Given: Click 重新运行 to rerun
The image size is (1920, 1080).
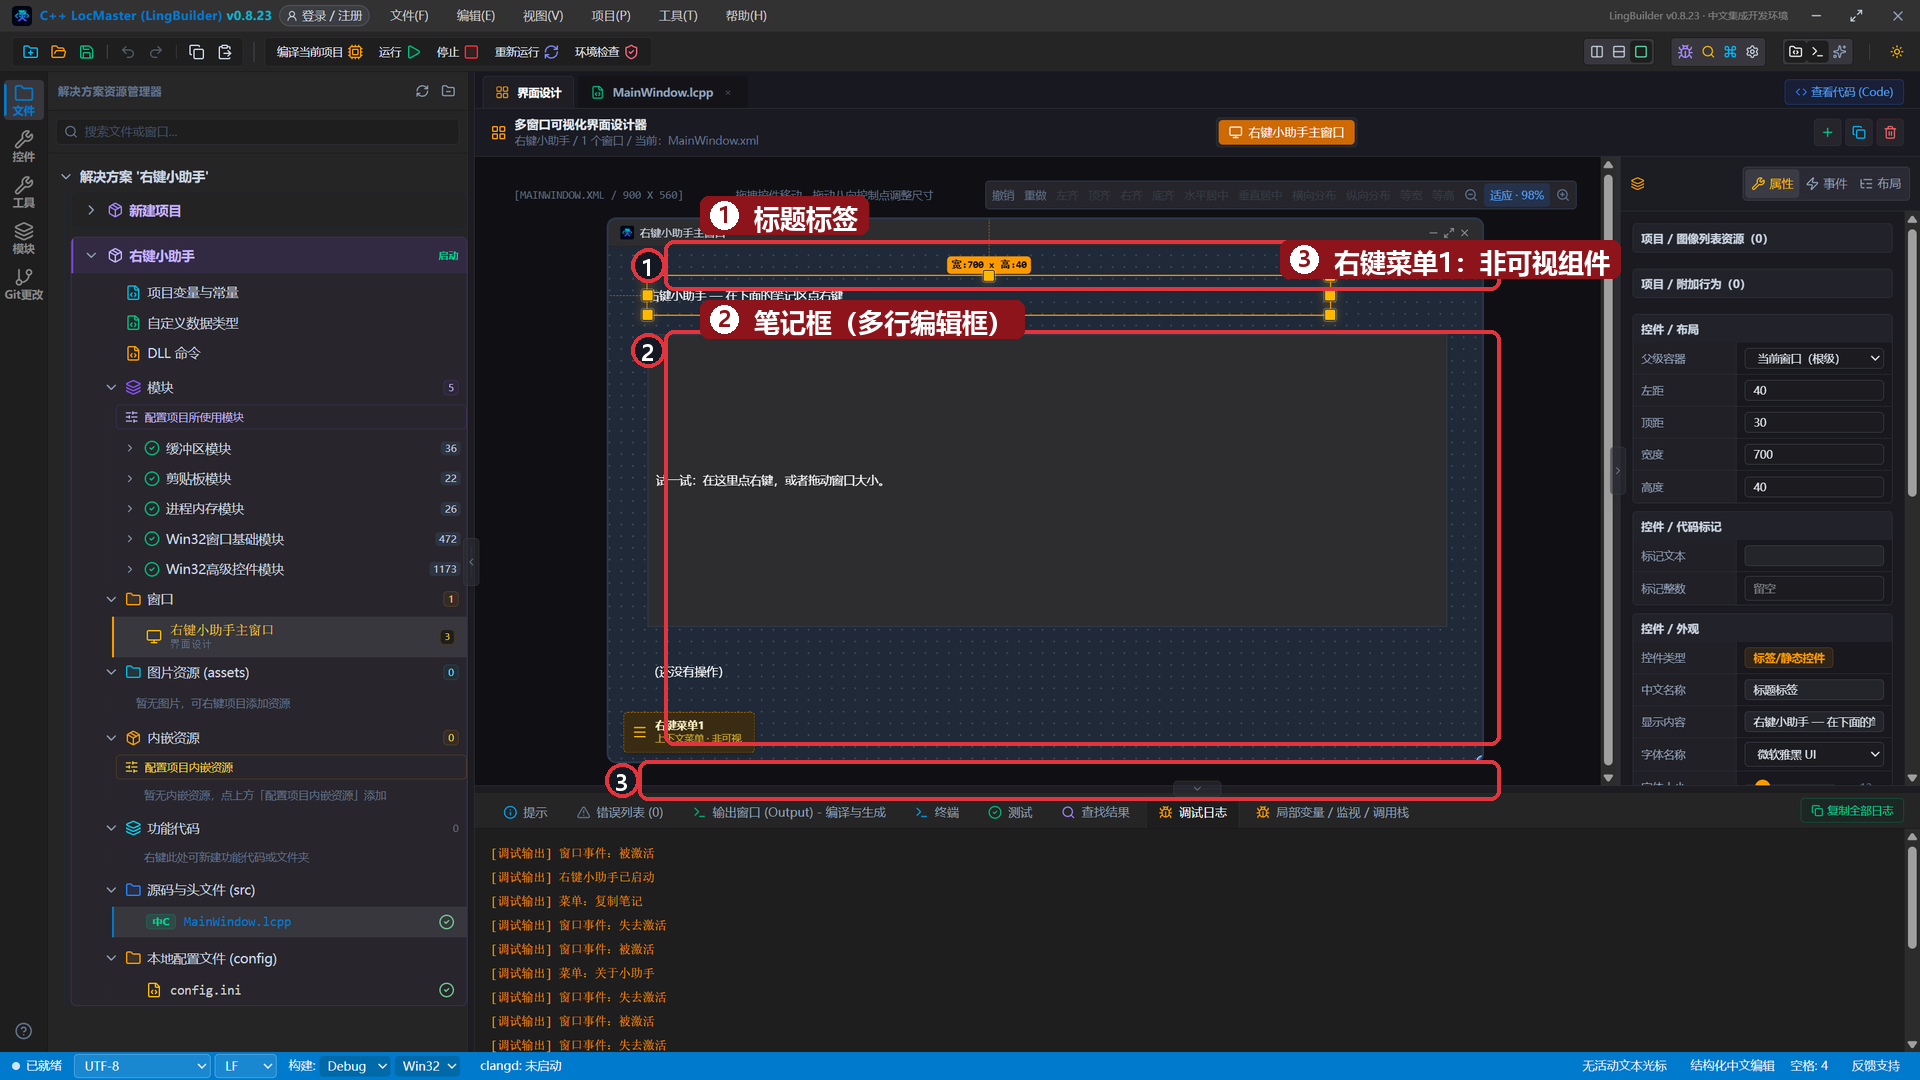Looking at the screenshot, I should tap(526, 52).
